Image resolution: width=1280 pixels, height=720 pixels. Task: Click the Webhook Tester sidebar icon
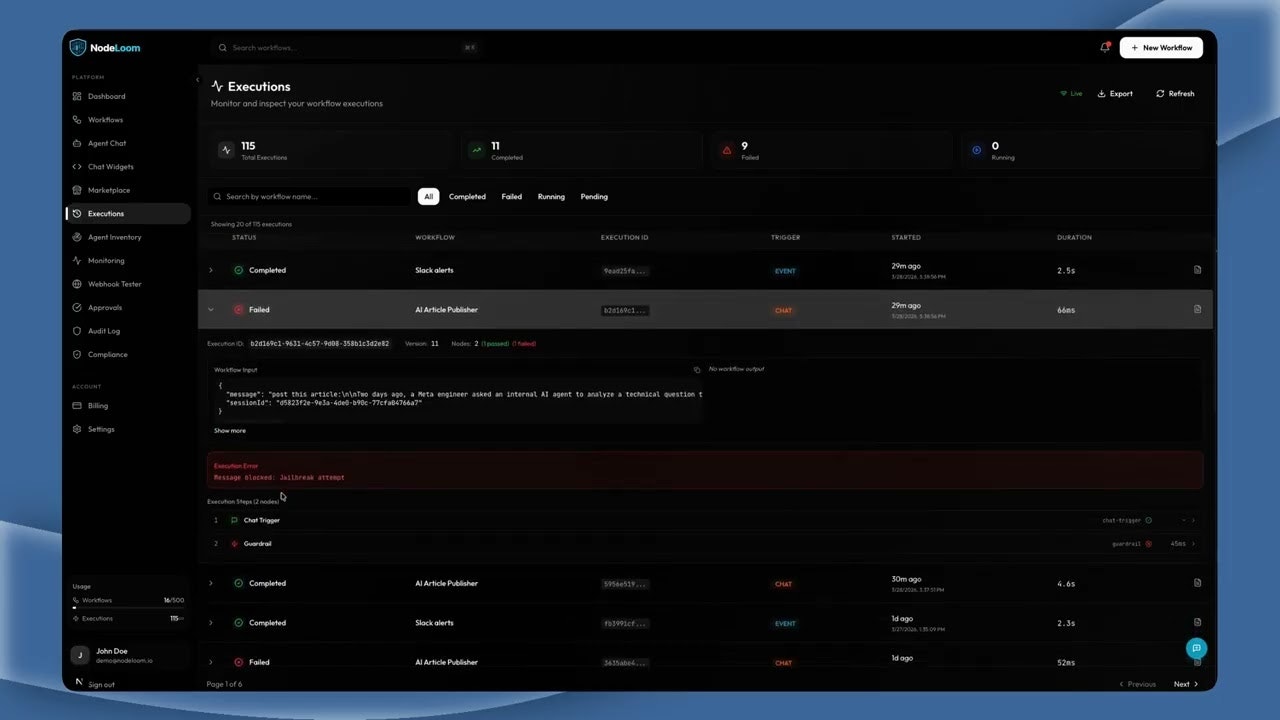(x=77, y=284)
